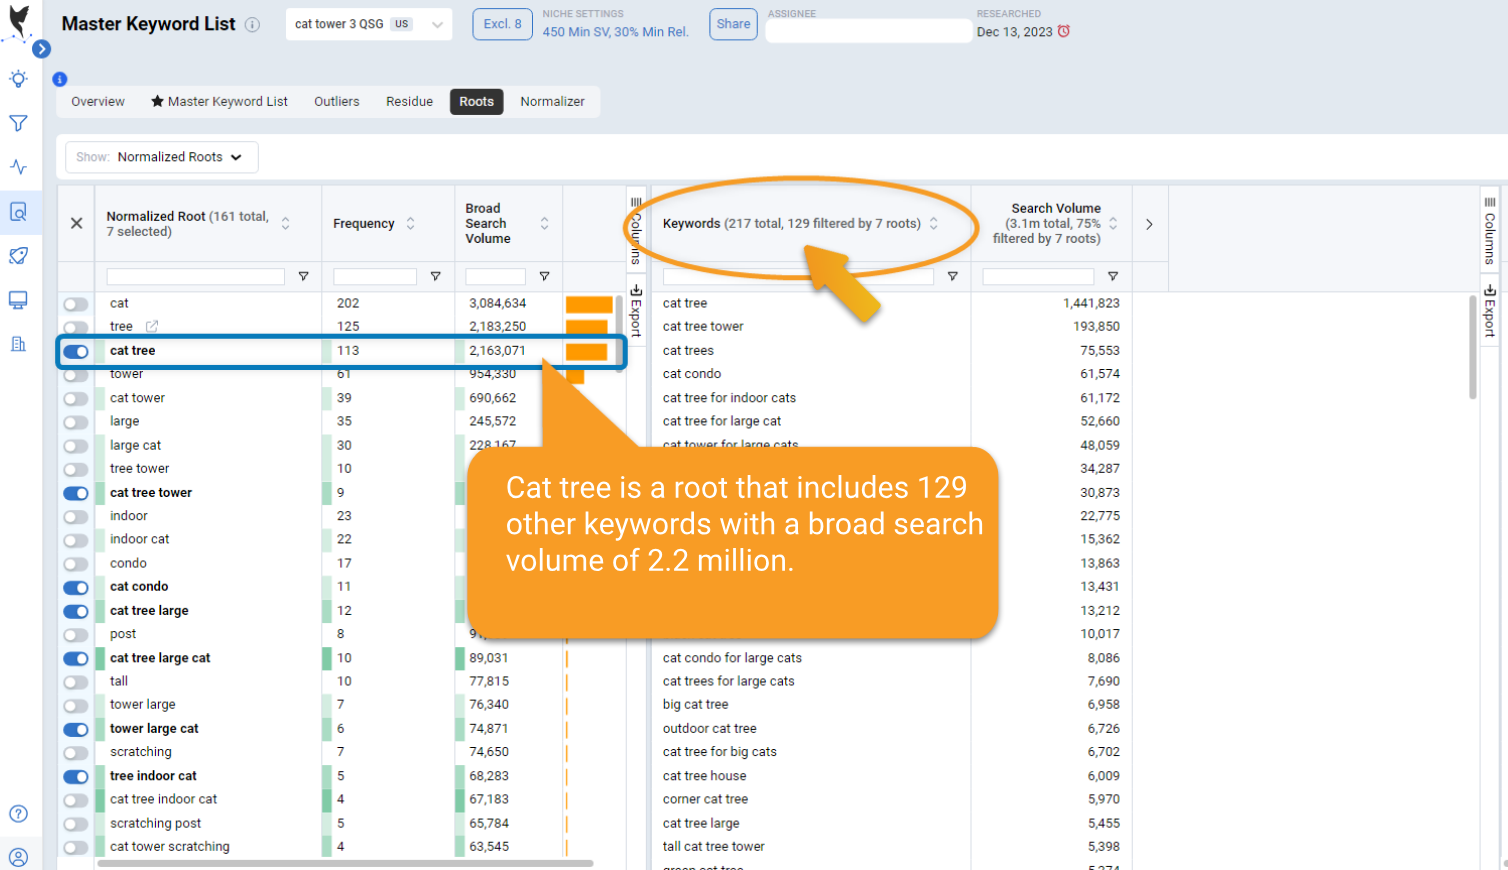
Task: Disable the cat condo root toggle
Action: [x=76, y=588]
